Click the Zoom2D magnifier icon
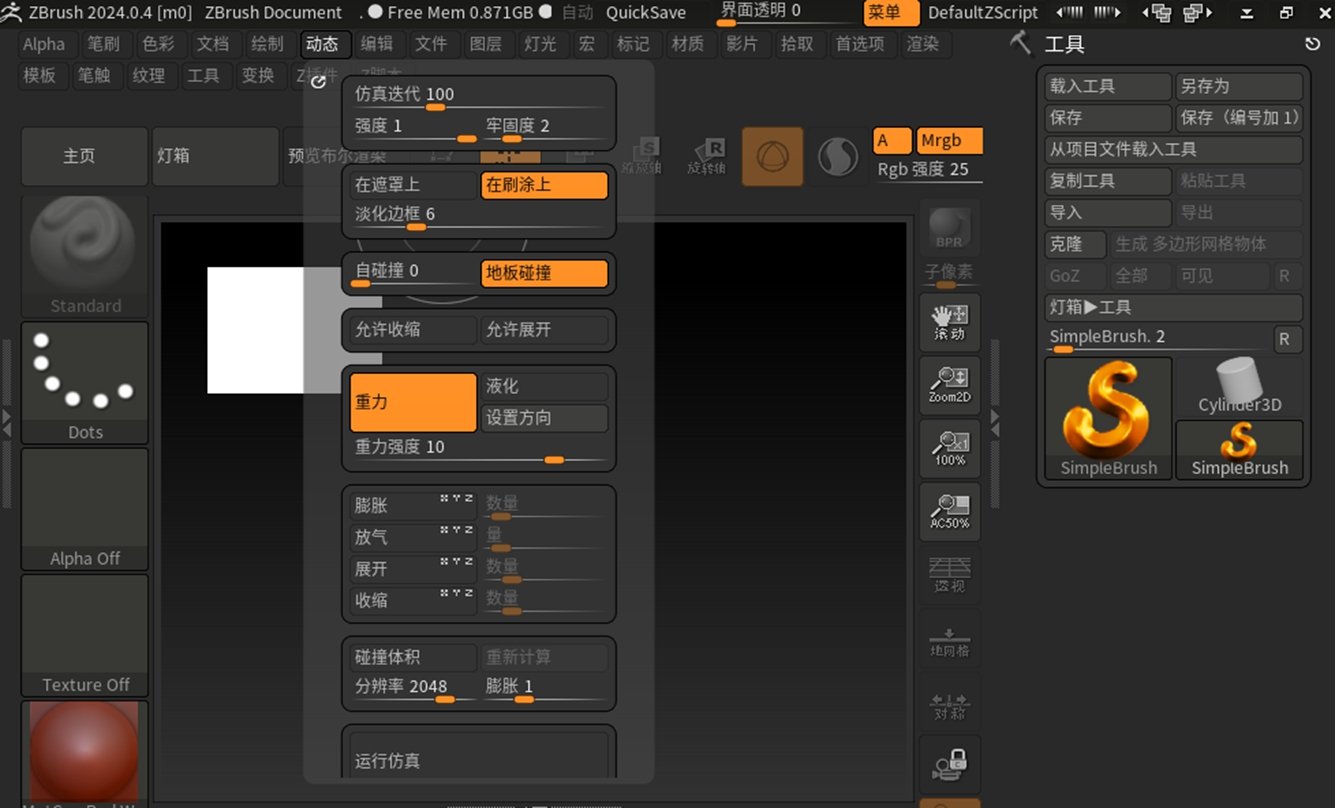 [x=949, y=385]
